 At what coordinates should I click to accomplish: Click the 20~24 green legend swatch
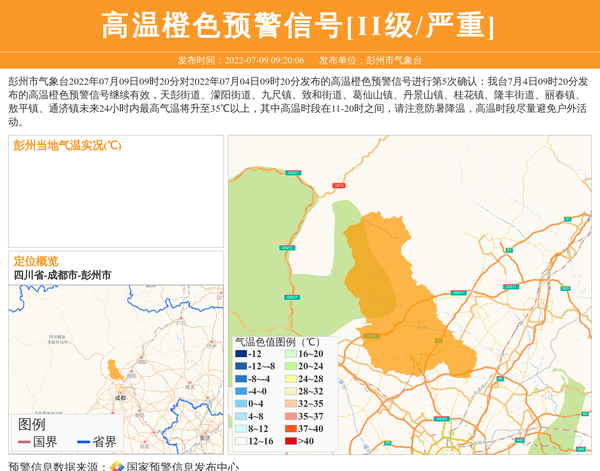(x=290, y=366)
